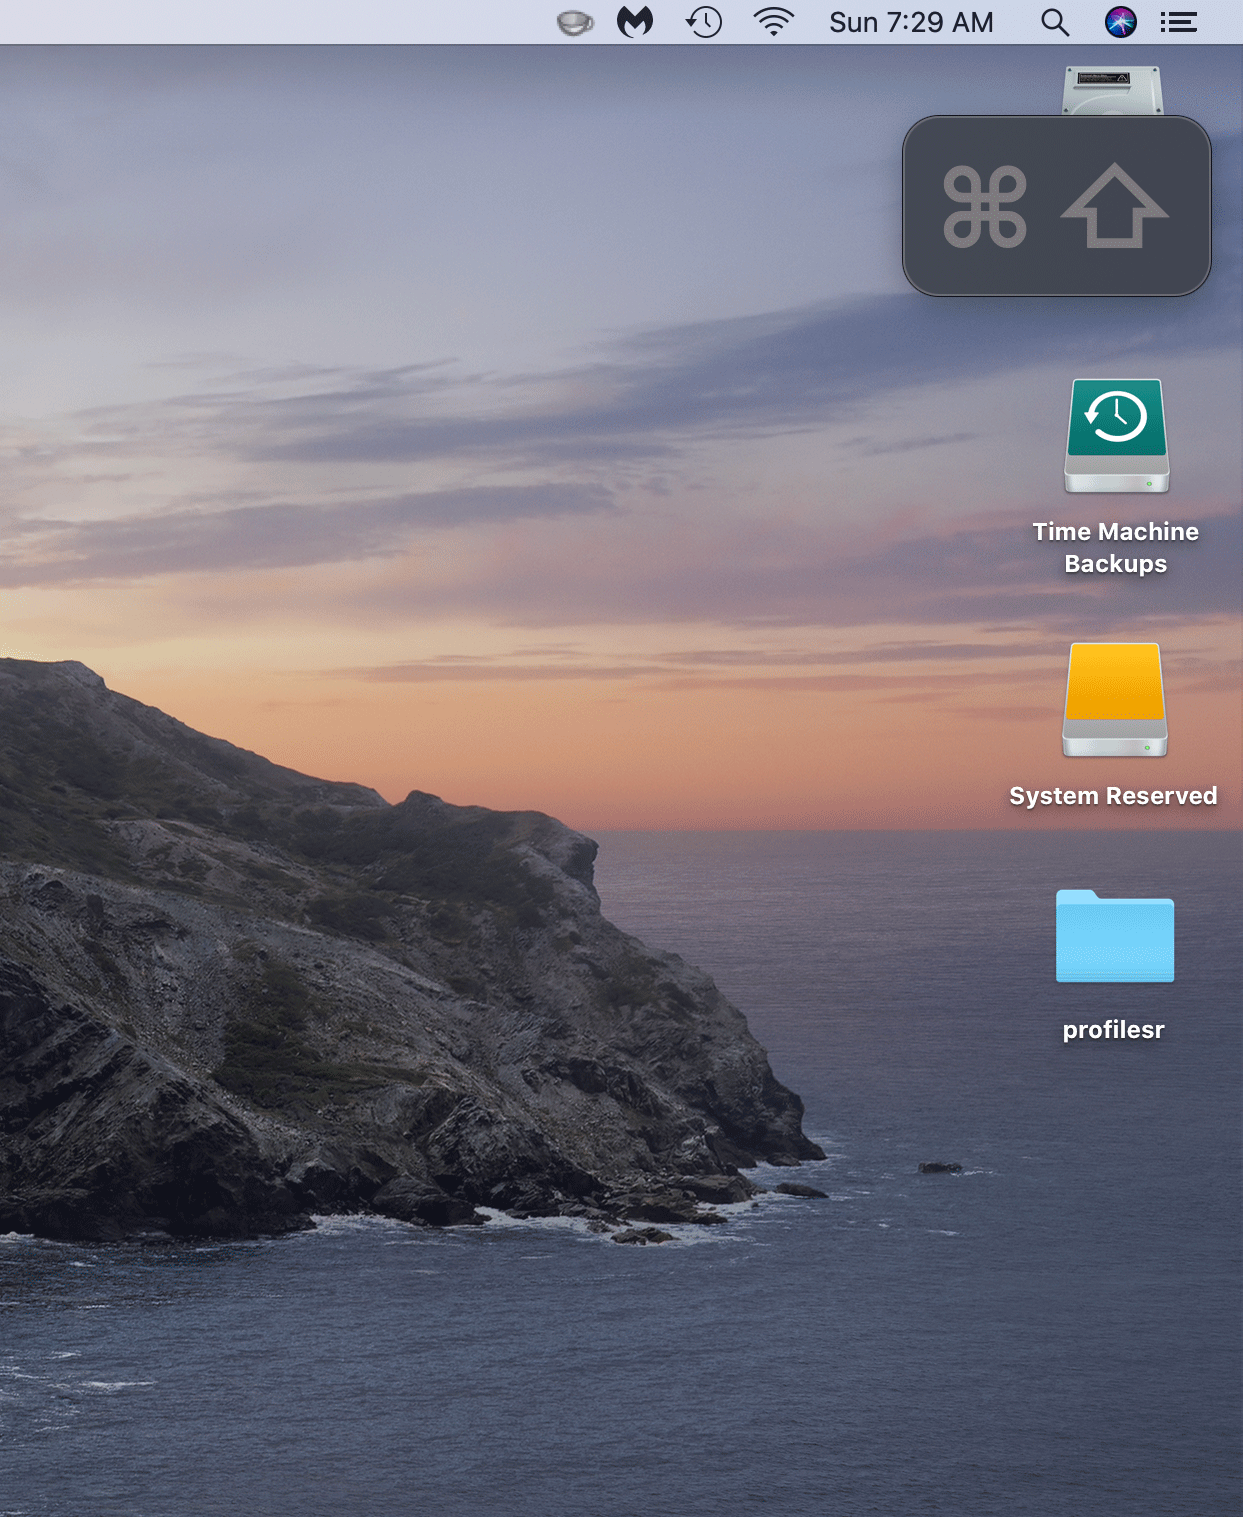The image size is (1243, 1517).
Task: Open the Notification Center list icon
Action: pos(1179,22)
